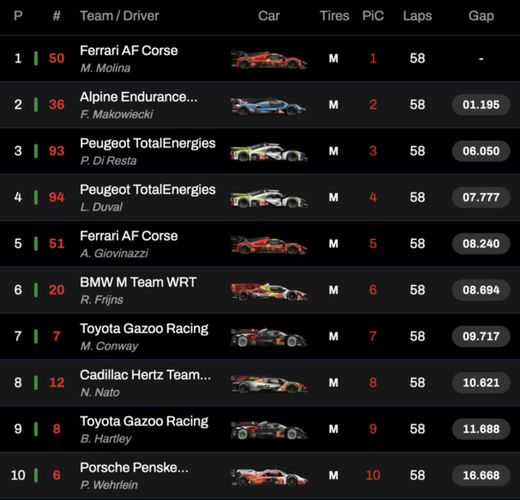Screen dimensions: 520x500
Task: Click the red Ferrari #50 car image
Action: [x=269, y=59]
